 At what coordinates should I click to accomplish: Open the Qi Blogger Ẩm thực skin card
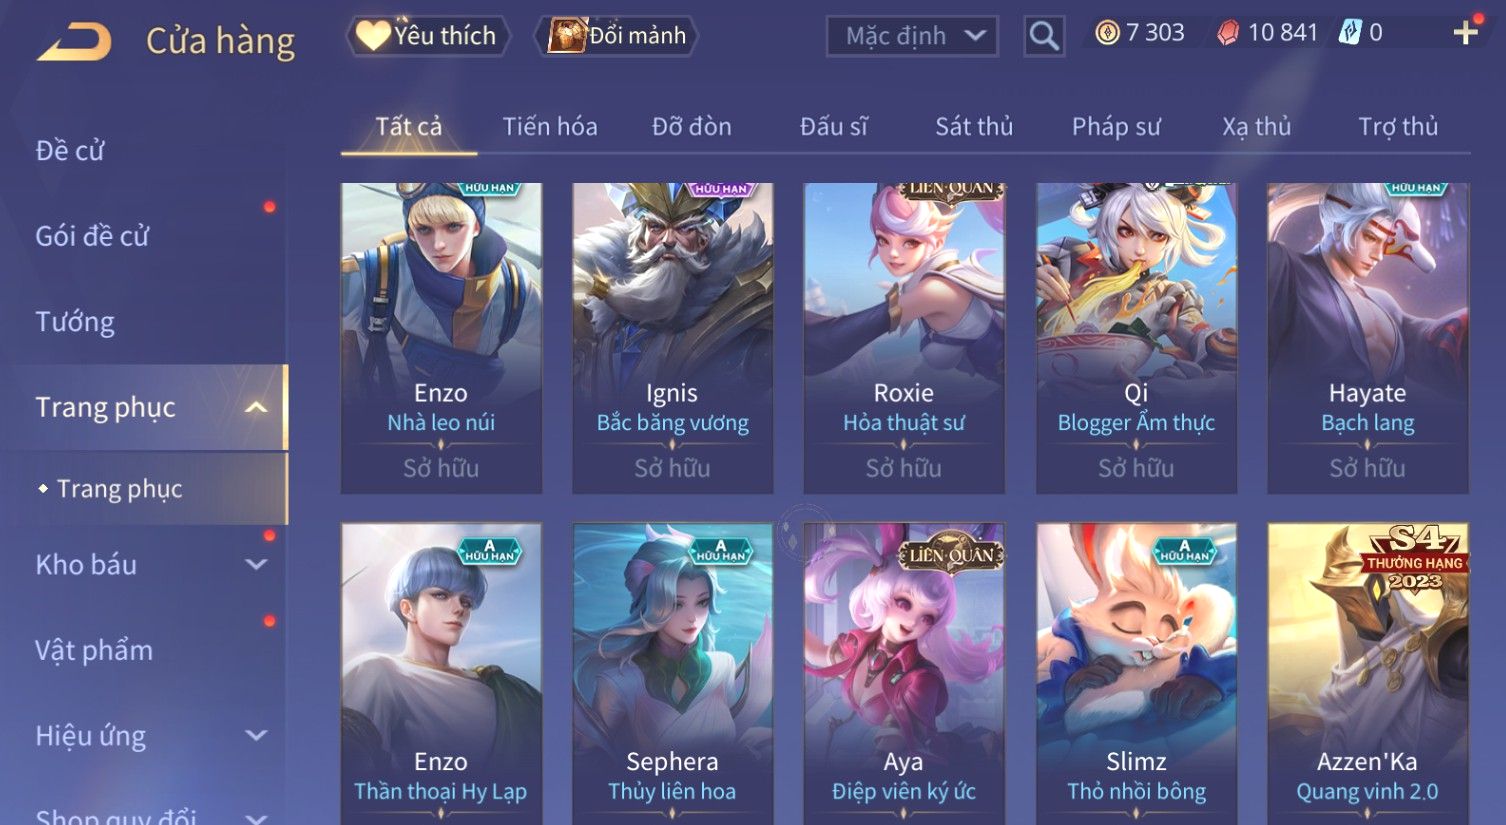pyautogui.click(x=1136, y=338)
